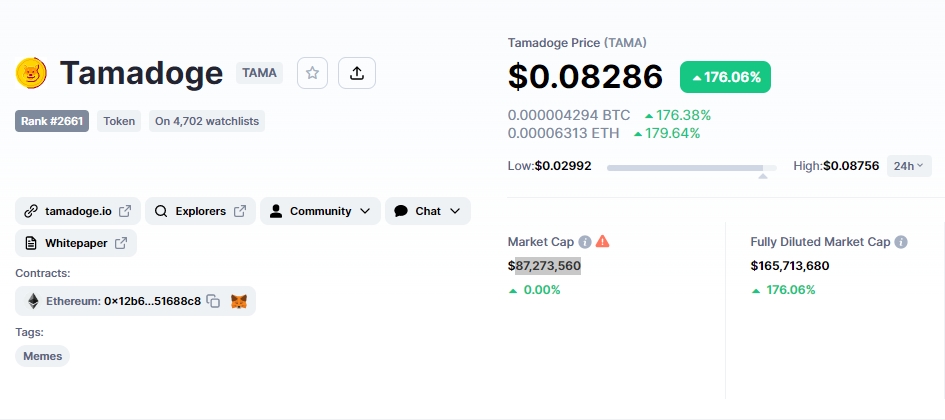Click the Memes tag

pyautogui.click(x=42, y=356)
